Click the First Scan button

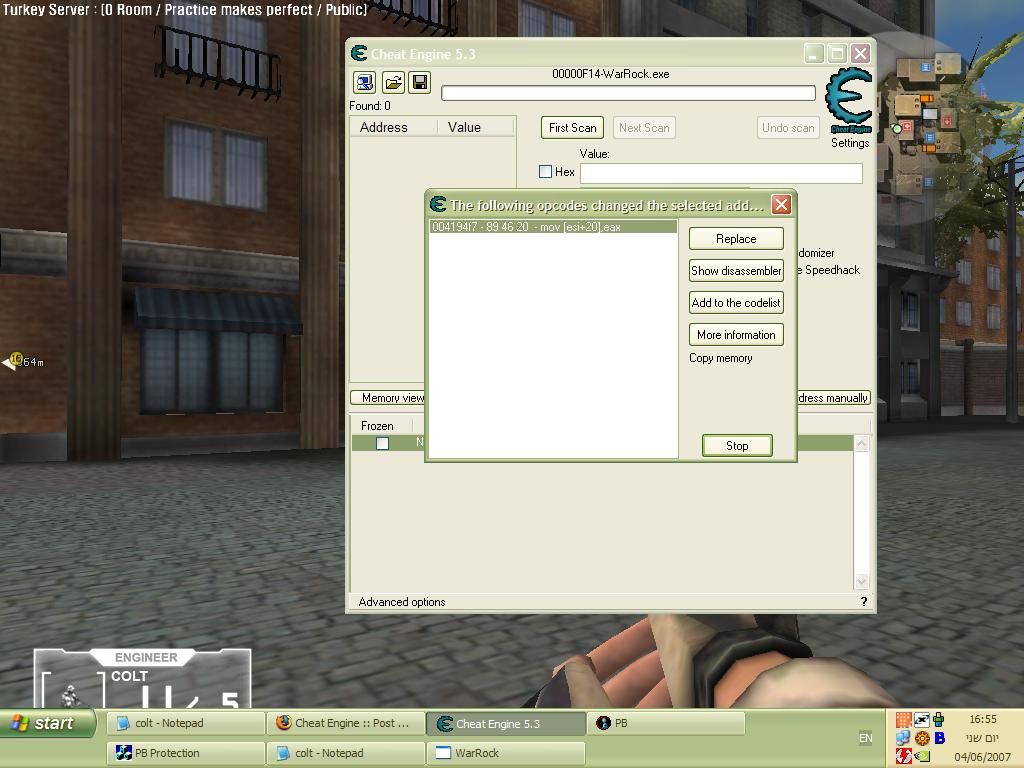(x=572, y=127)
